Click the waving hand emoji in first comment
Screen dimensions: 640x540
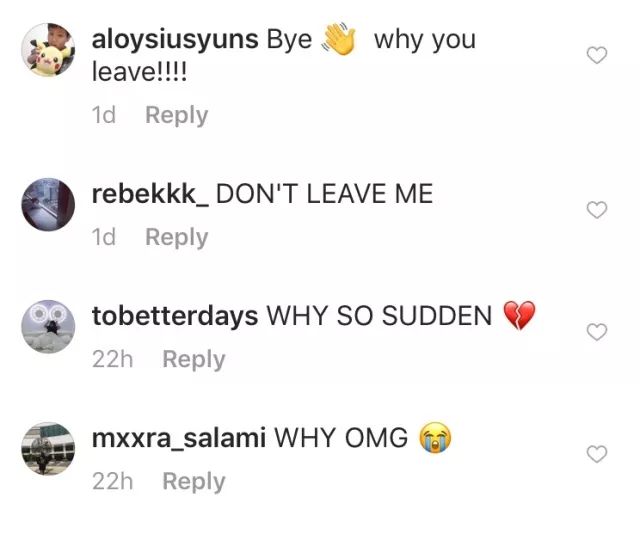339,39
